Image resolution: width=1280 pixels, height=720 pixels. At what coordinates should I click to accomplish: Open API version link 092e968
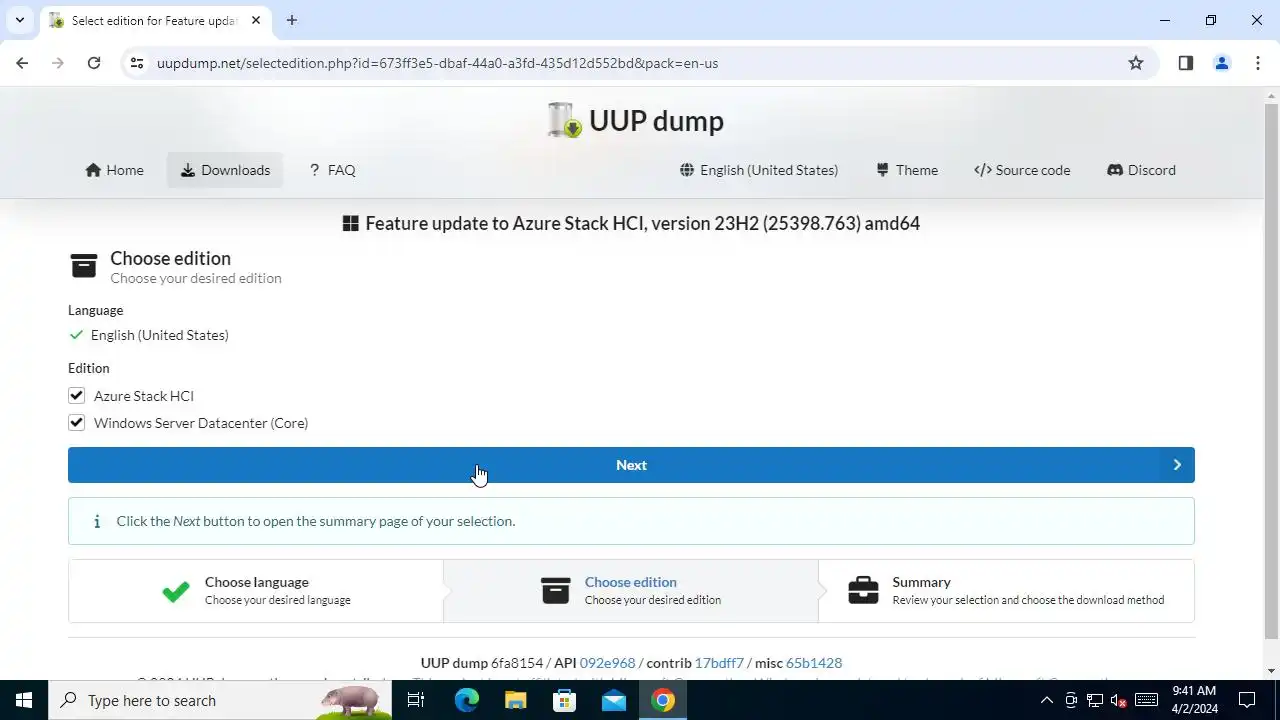(x=608, y=663)
